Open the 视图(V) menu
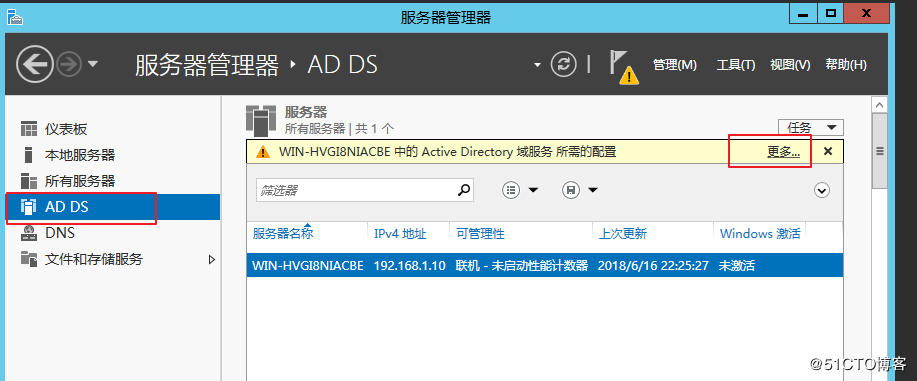The height and width of the screenshot is (381, 917). pos(790,65)
